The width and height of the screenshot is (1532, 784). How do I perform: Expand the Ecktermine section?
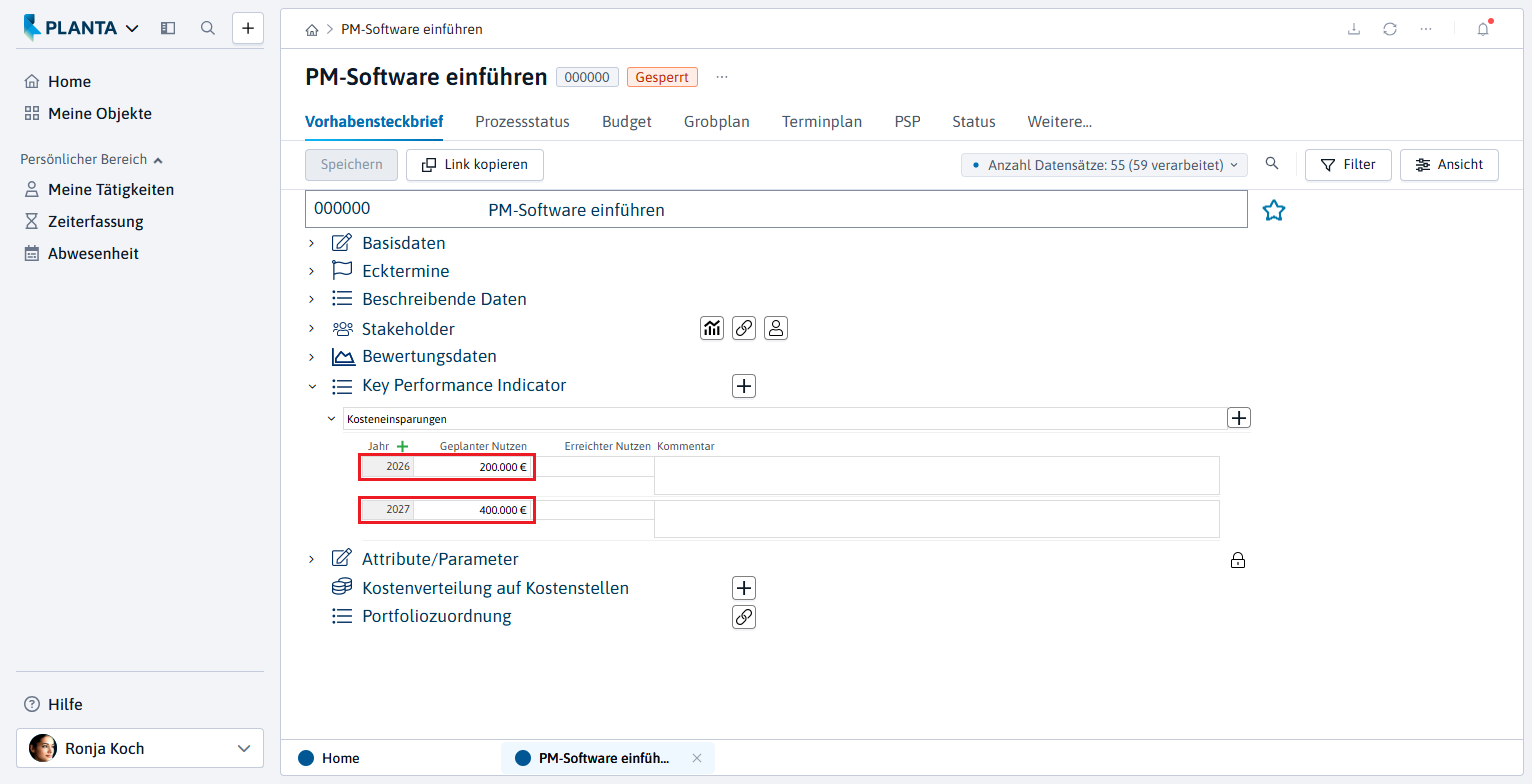click(x=312, y=271)
